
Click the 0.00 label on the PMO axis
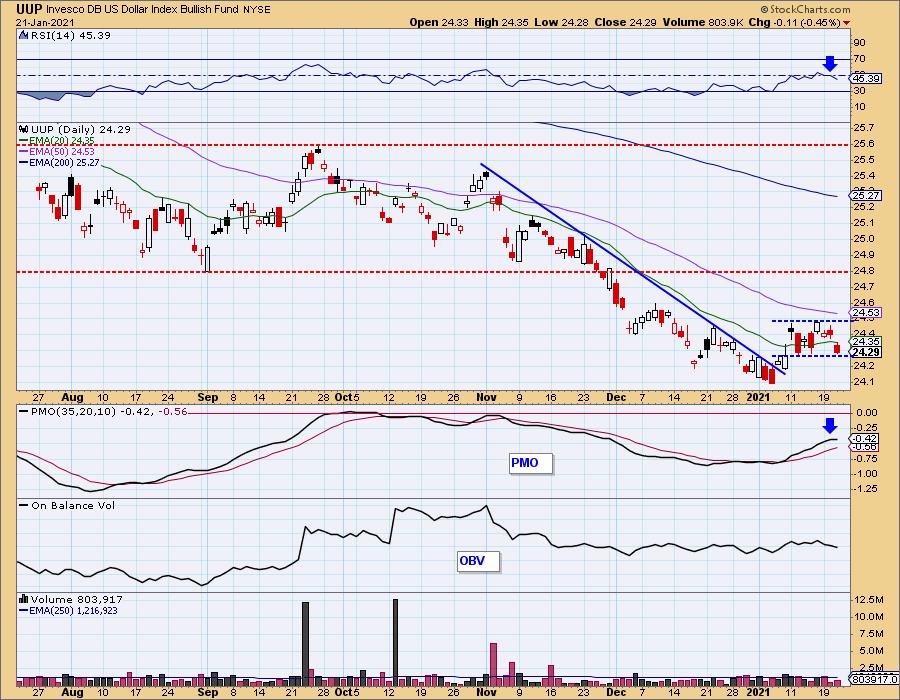[866, 413]
